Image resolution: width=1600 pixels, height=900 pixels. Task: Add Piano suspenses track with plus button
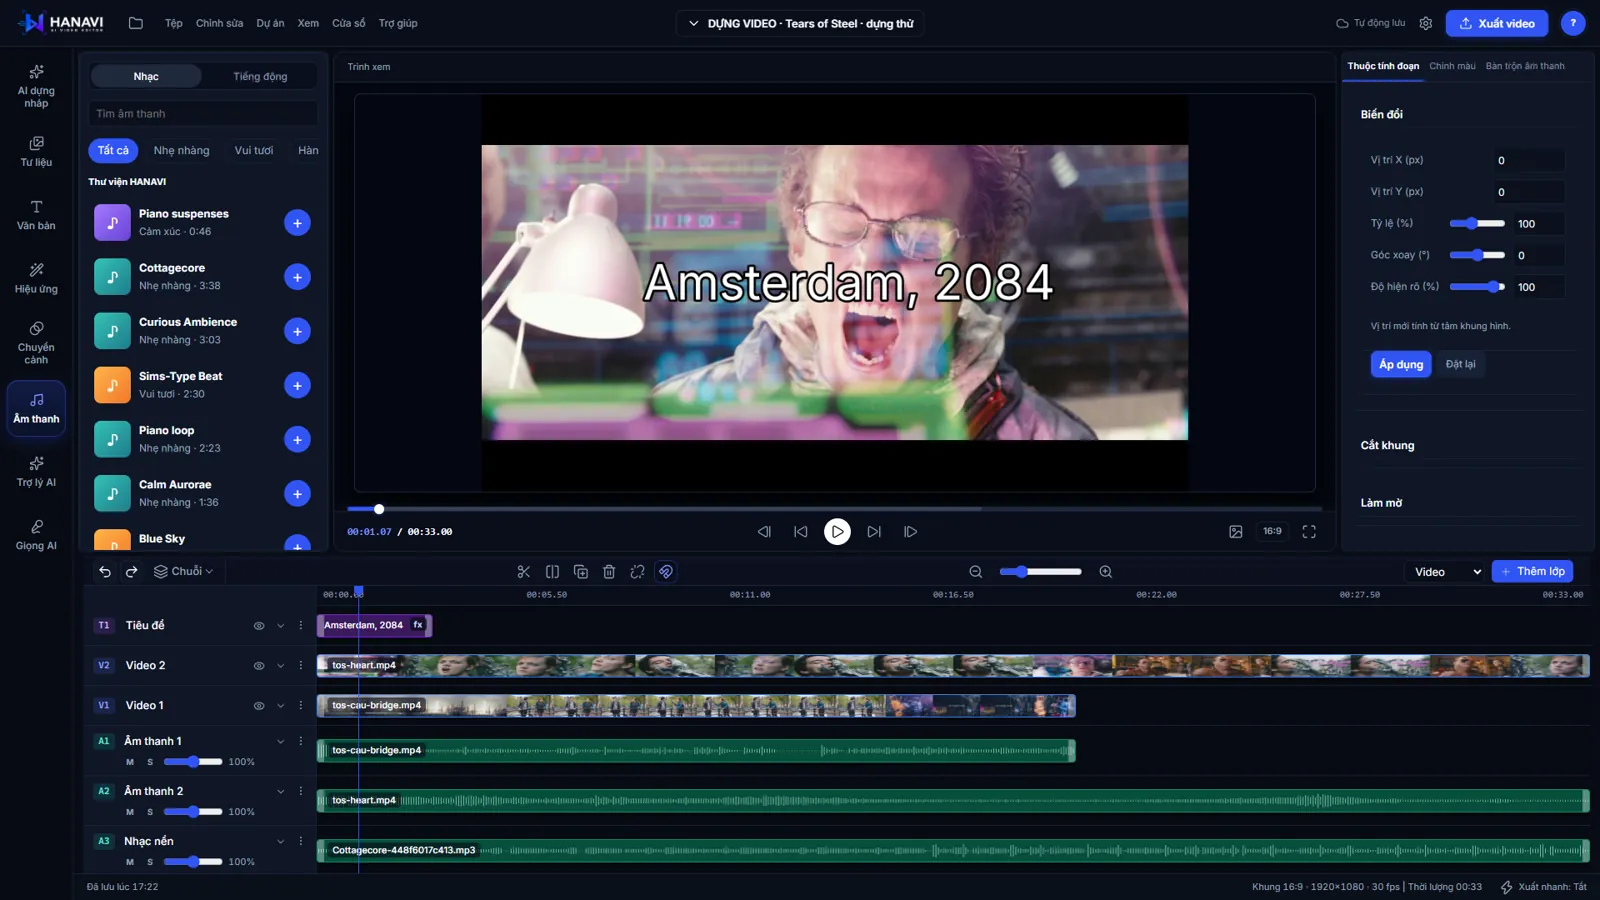click(297, 223)
